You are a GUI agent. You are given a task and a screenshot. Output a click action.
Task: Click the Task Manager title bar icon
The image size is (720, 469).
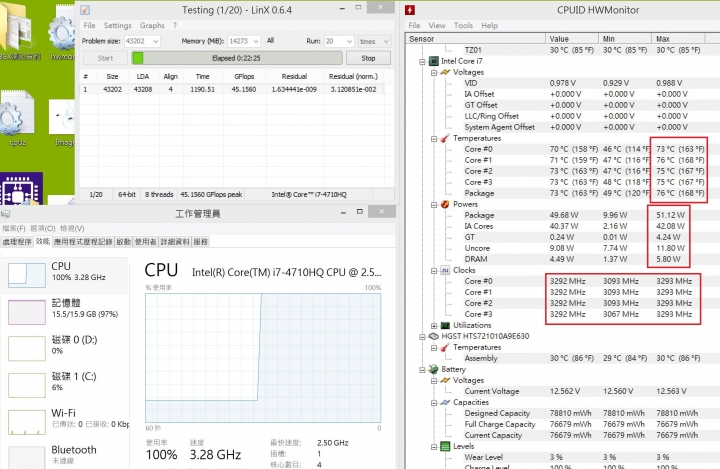click(5, 214)
